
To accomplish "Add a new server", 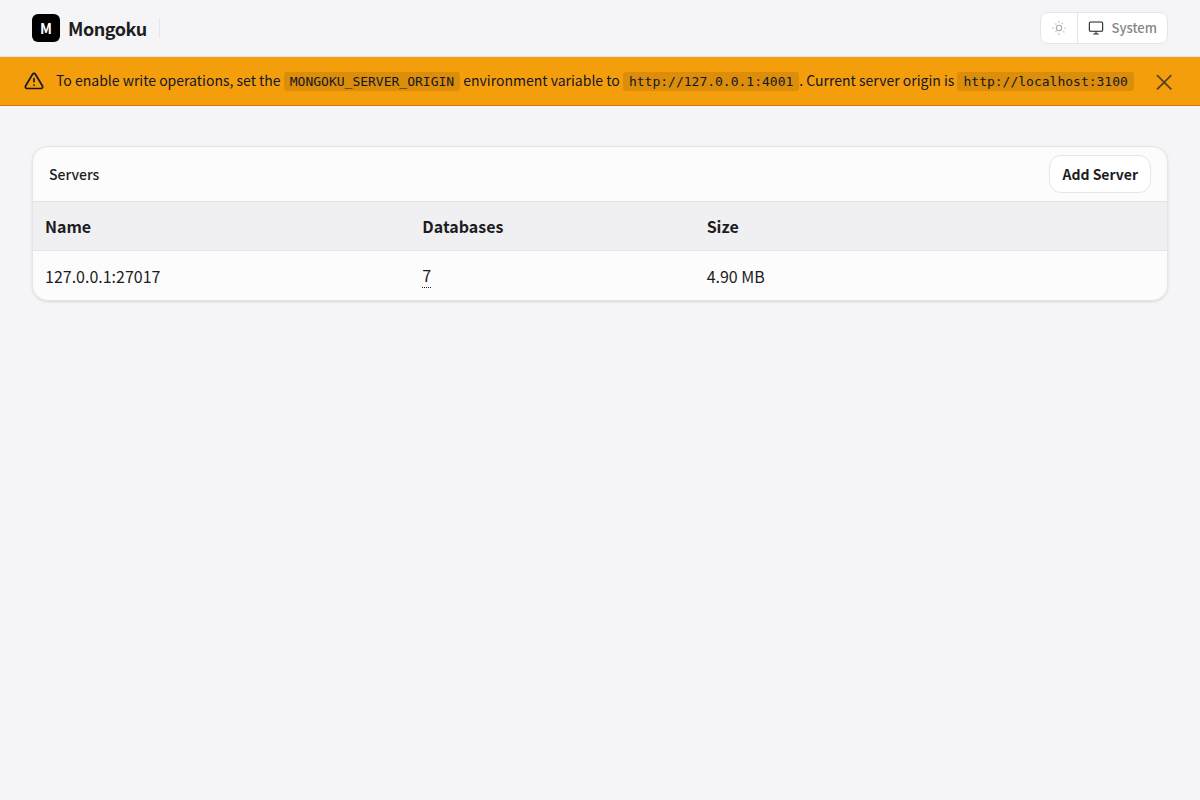I will coord(1100,174).
